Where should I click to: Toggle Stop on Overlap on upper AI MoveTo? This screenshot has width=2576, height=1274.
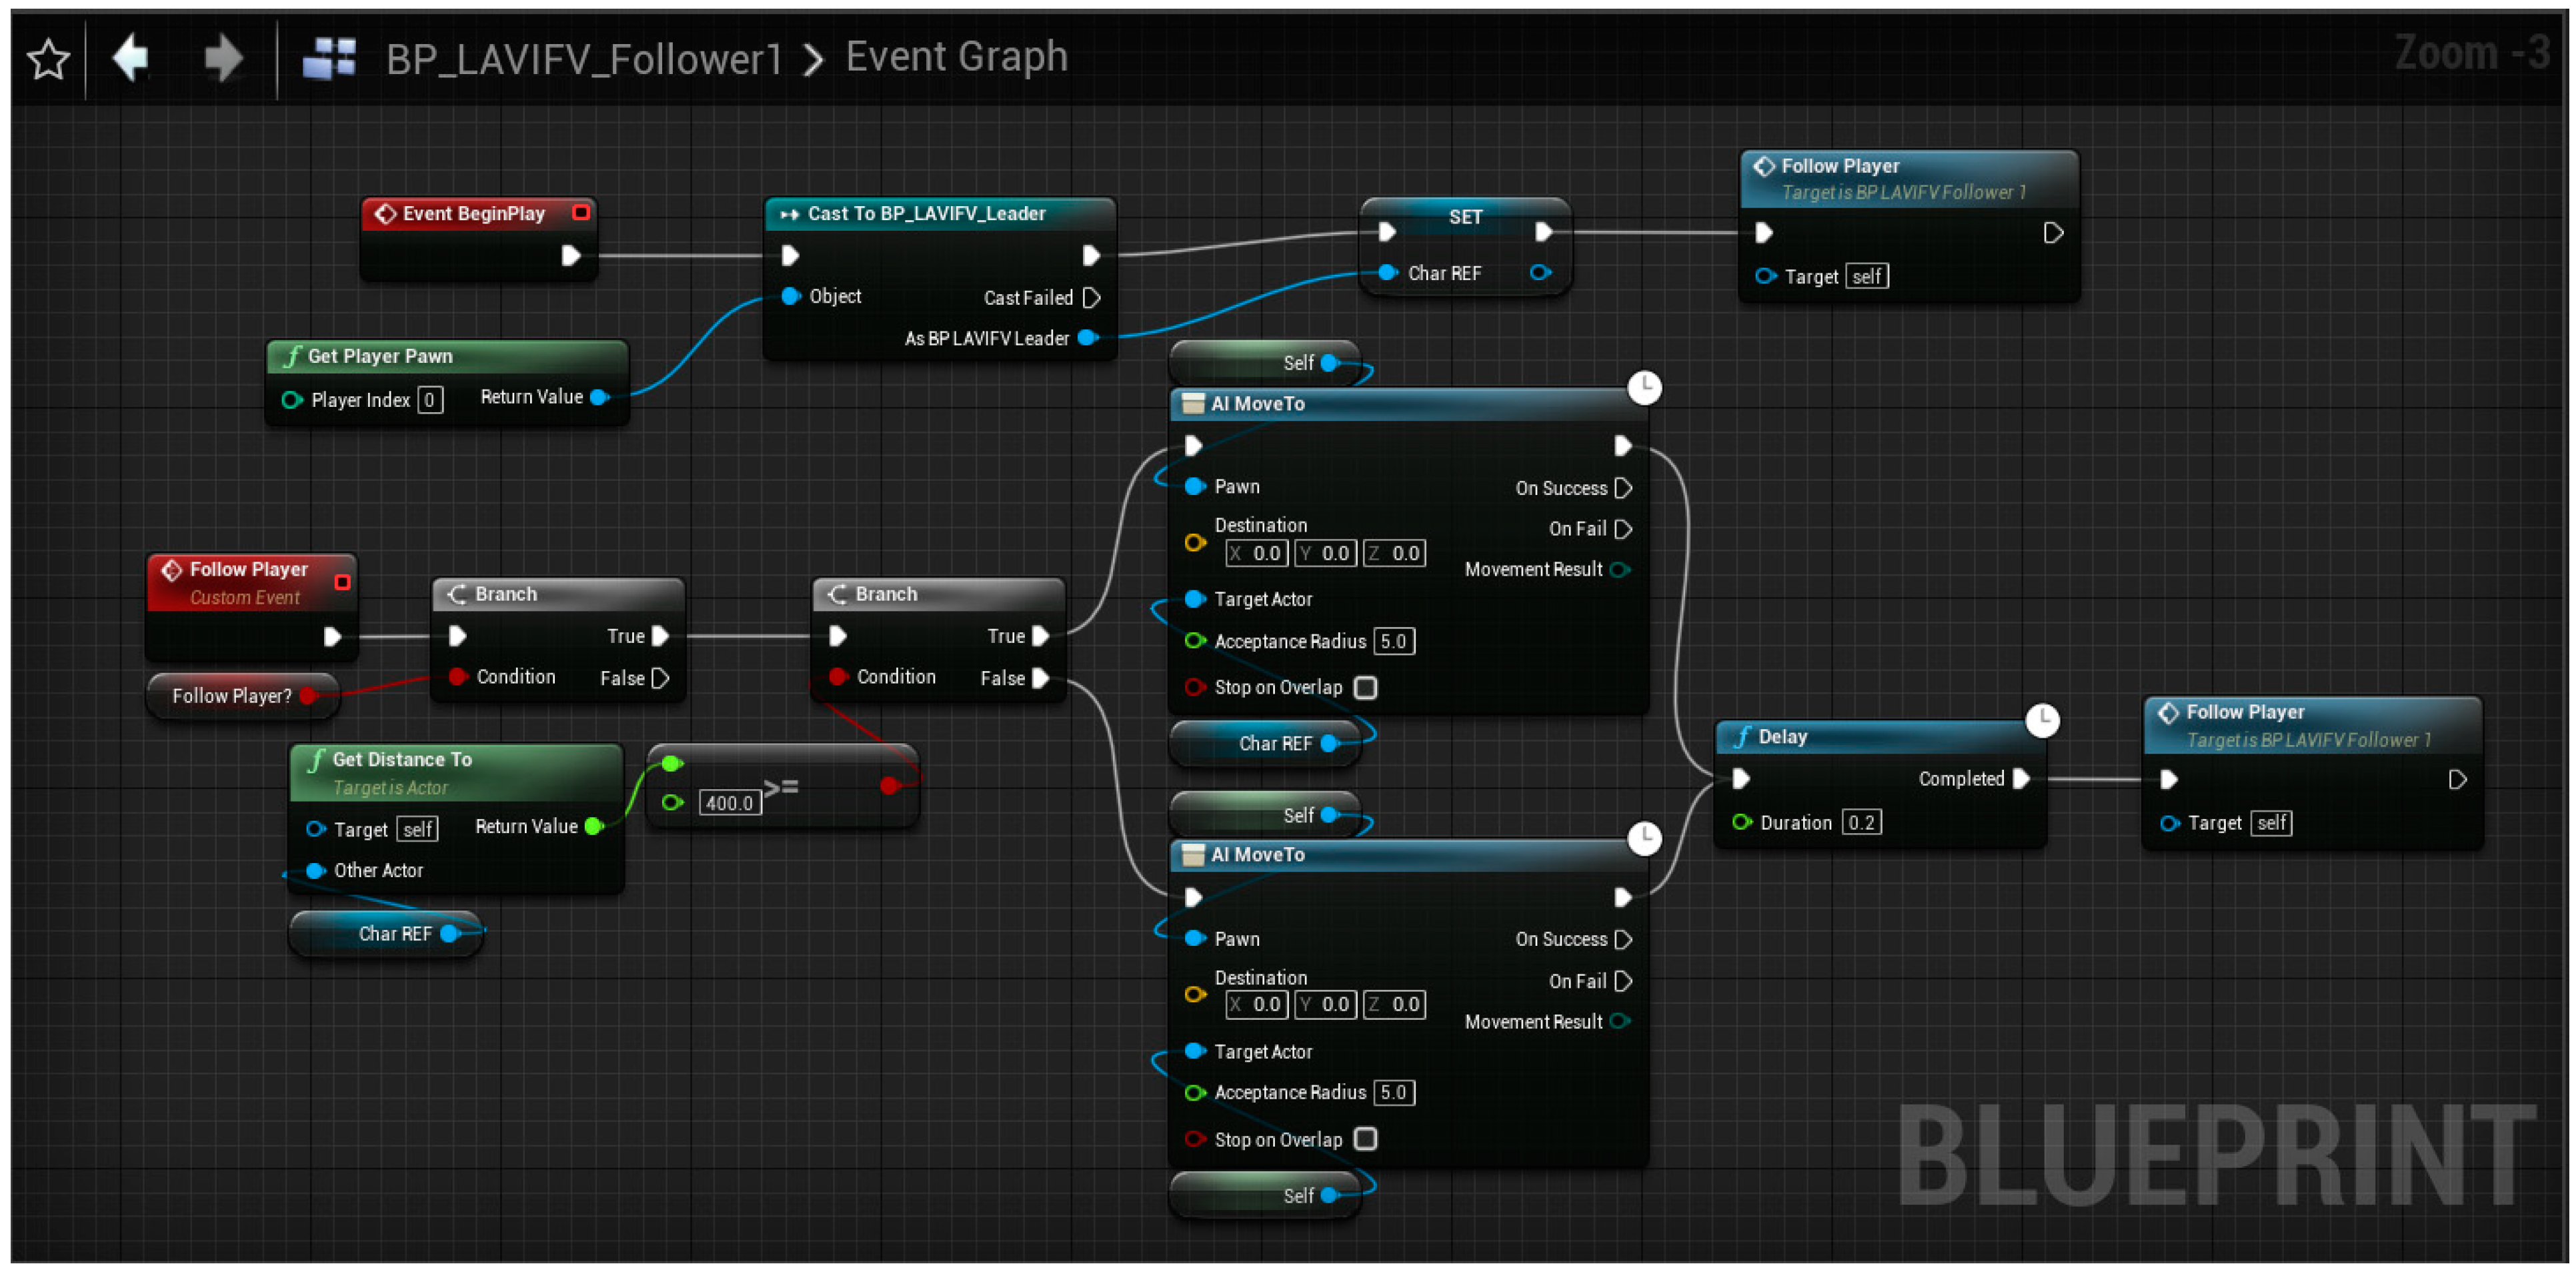point(1365,688)
